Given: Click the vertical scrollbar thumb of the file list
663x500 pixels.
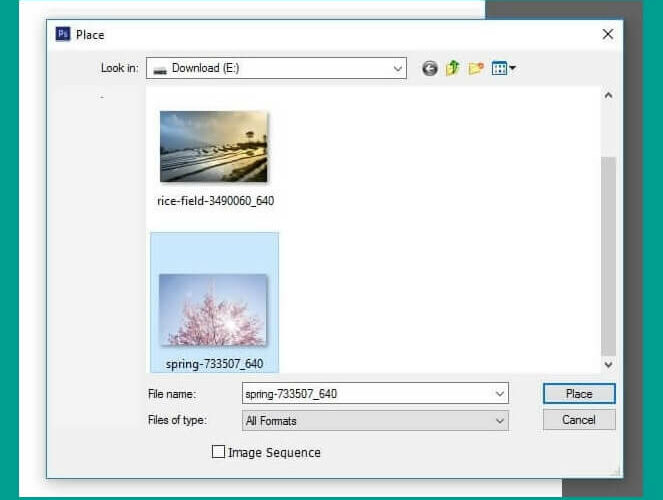Looking at the screenshot, I should (608, 256).
